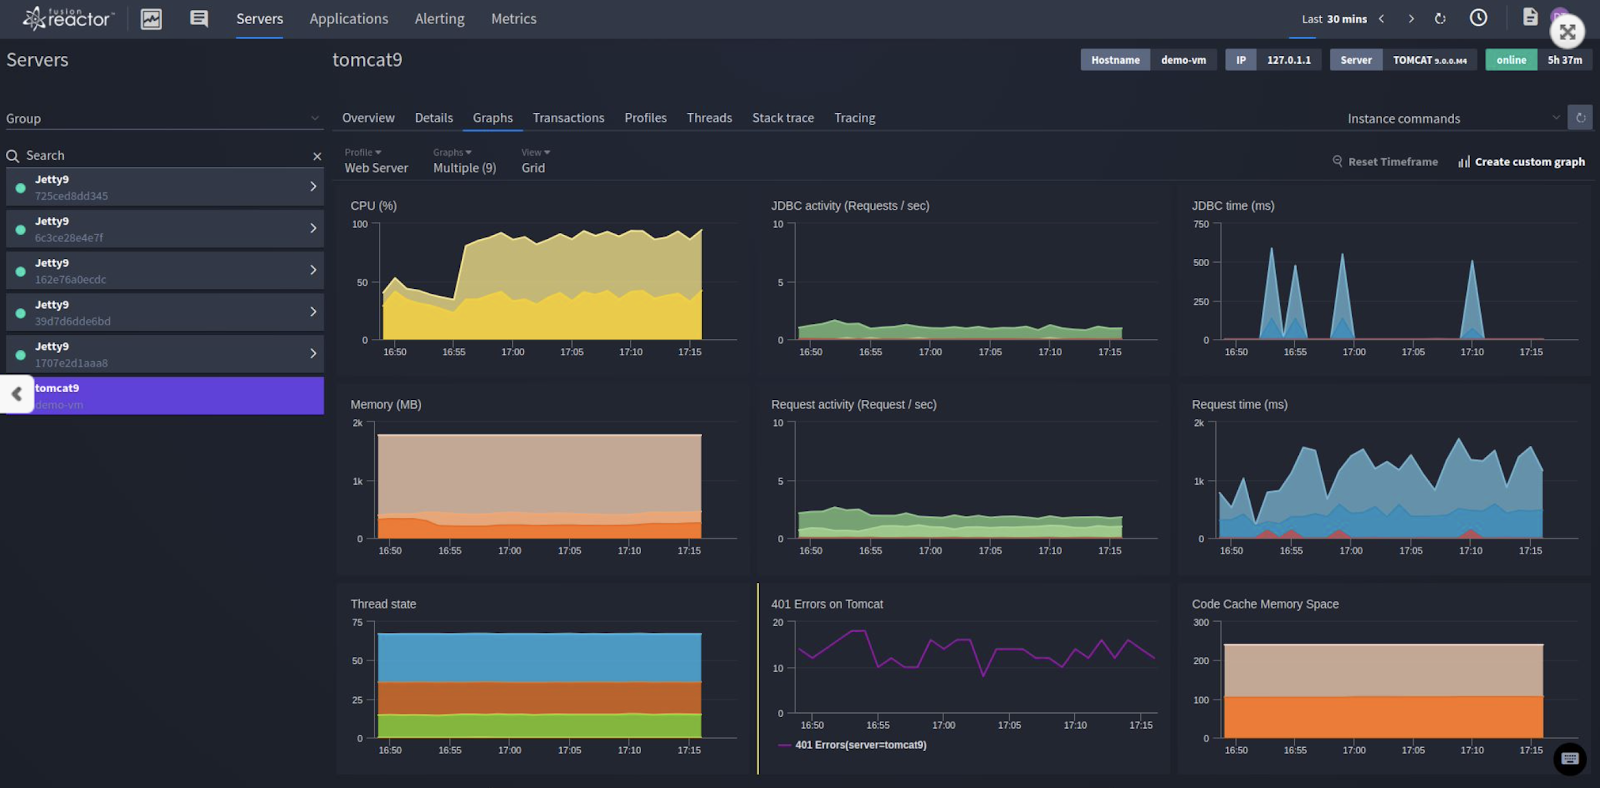Refresh data using top bar reload icon

click(1440, 19)
